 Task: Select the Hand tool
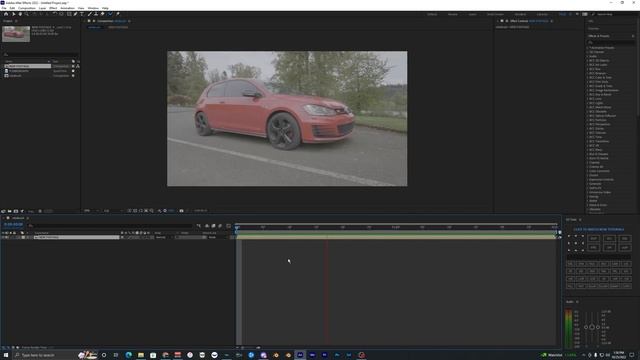20,14
